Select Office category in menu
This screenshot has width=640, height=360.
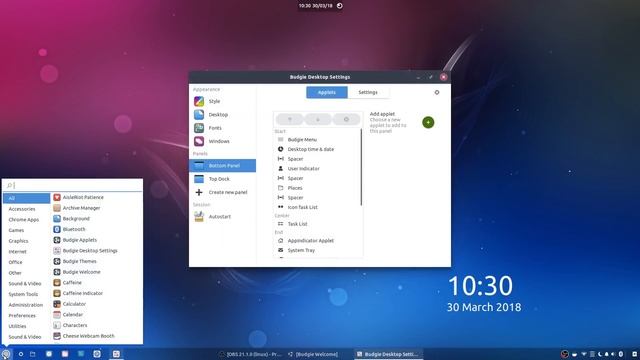pyautogui.click(x=27, y=262)
